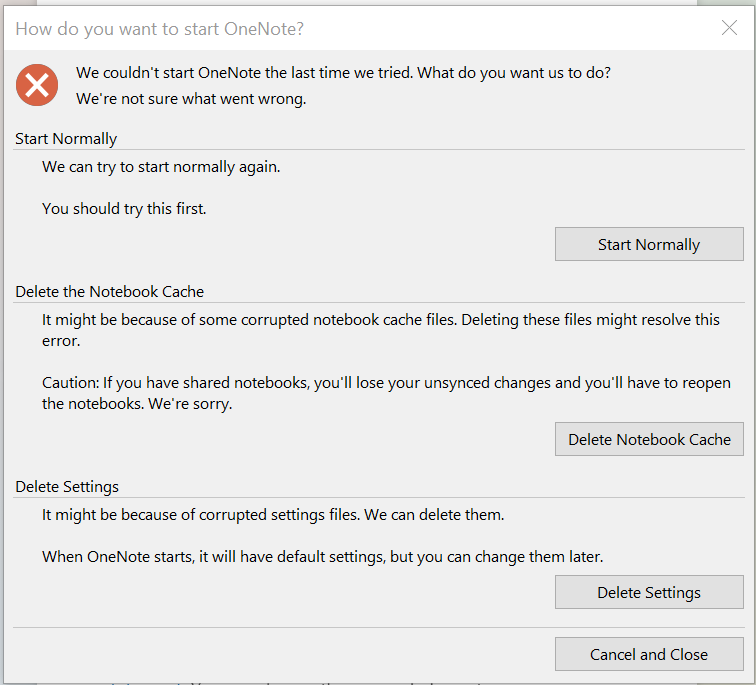Click the text 'We're not sure what went wrong.'
756x685 pixels.
click(x=191, y=99)
